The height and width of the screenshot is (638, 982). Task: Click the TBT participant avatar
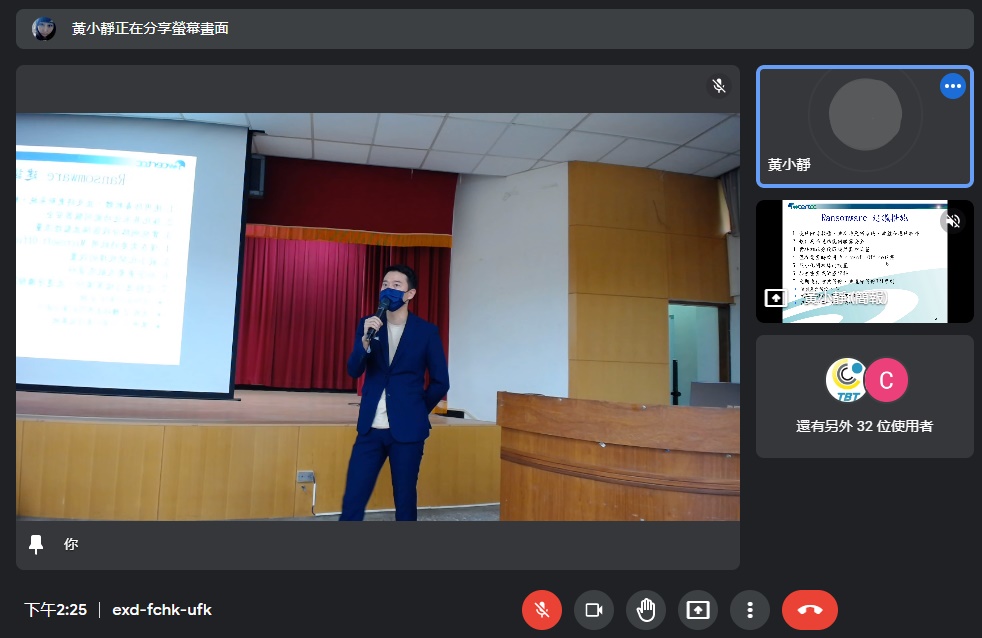[846, 380]
